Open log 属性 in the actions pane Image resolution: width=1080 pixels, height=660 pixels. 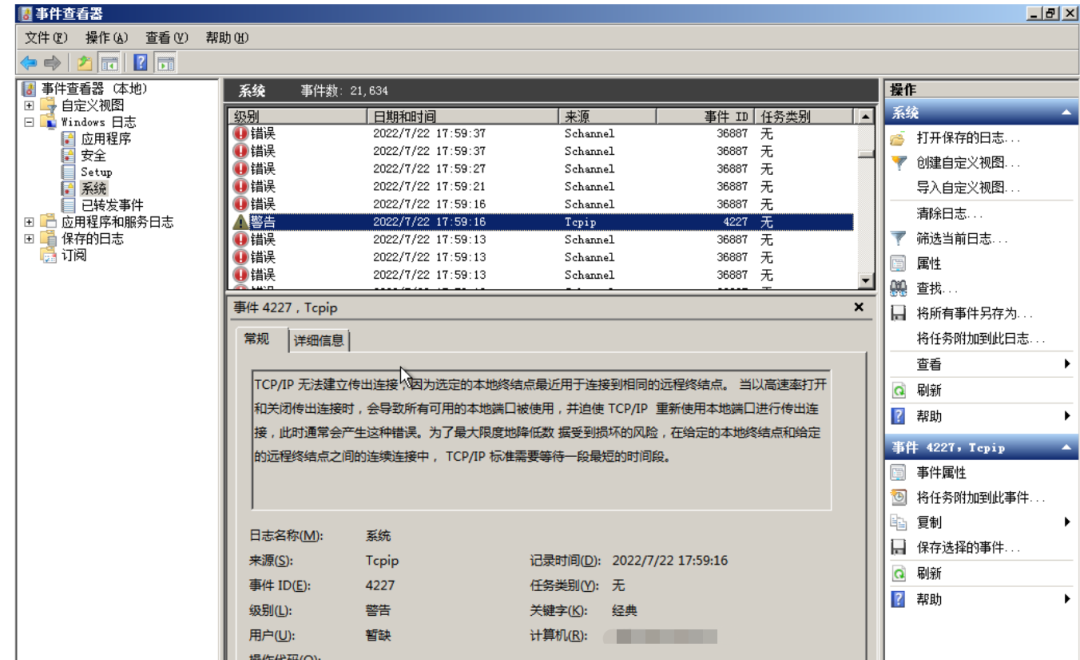[928, 263]
